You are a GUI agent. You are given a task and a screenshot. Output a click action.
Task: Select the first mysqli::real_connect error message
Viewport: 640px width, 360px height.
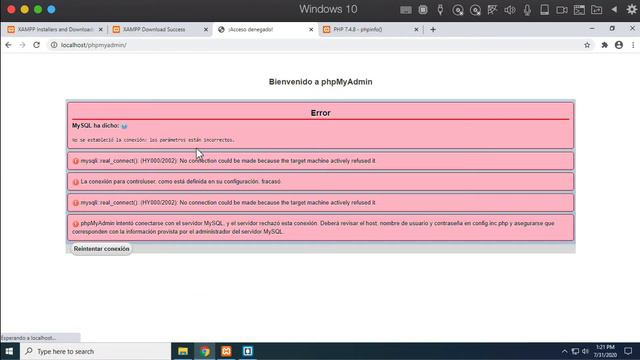click(x=228, y=161)
